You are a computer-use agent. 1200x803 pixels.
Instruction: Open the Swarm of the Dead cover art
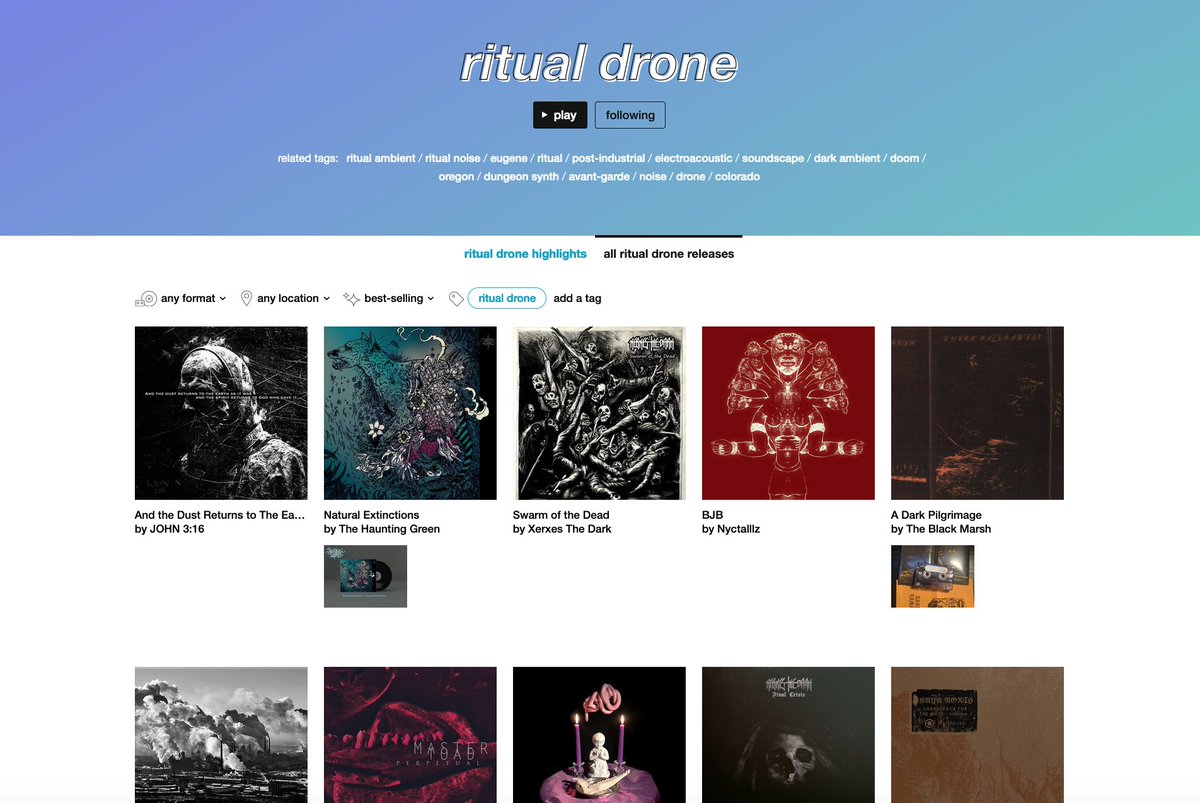tap(599, 413)
